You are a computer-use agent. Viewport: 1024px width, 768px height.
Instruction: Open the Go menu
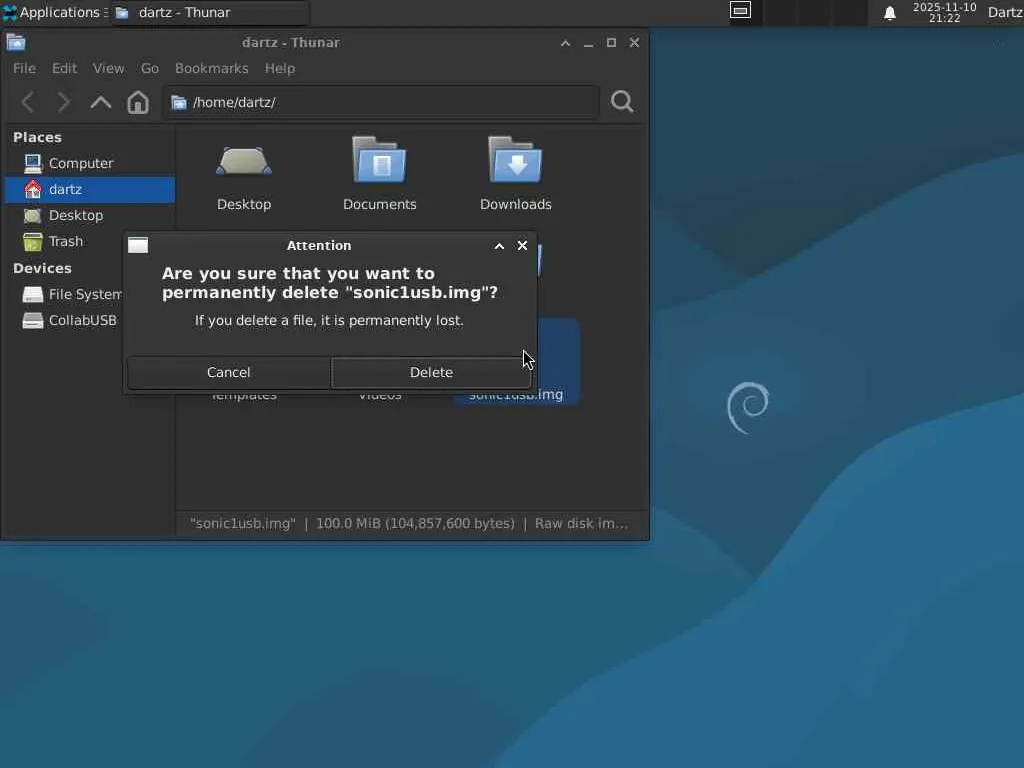pos(150,68)
